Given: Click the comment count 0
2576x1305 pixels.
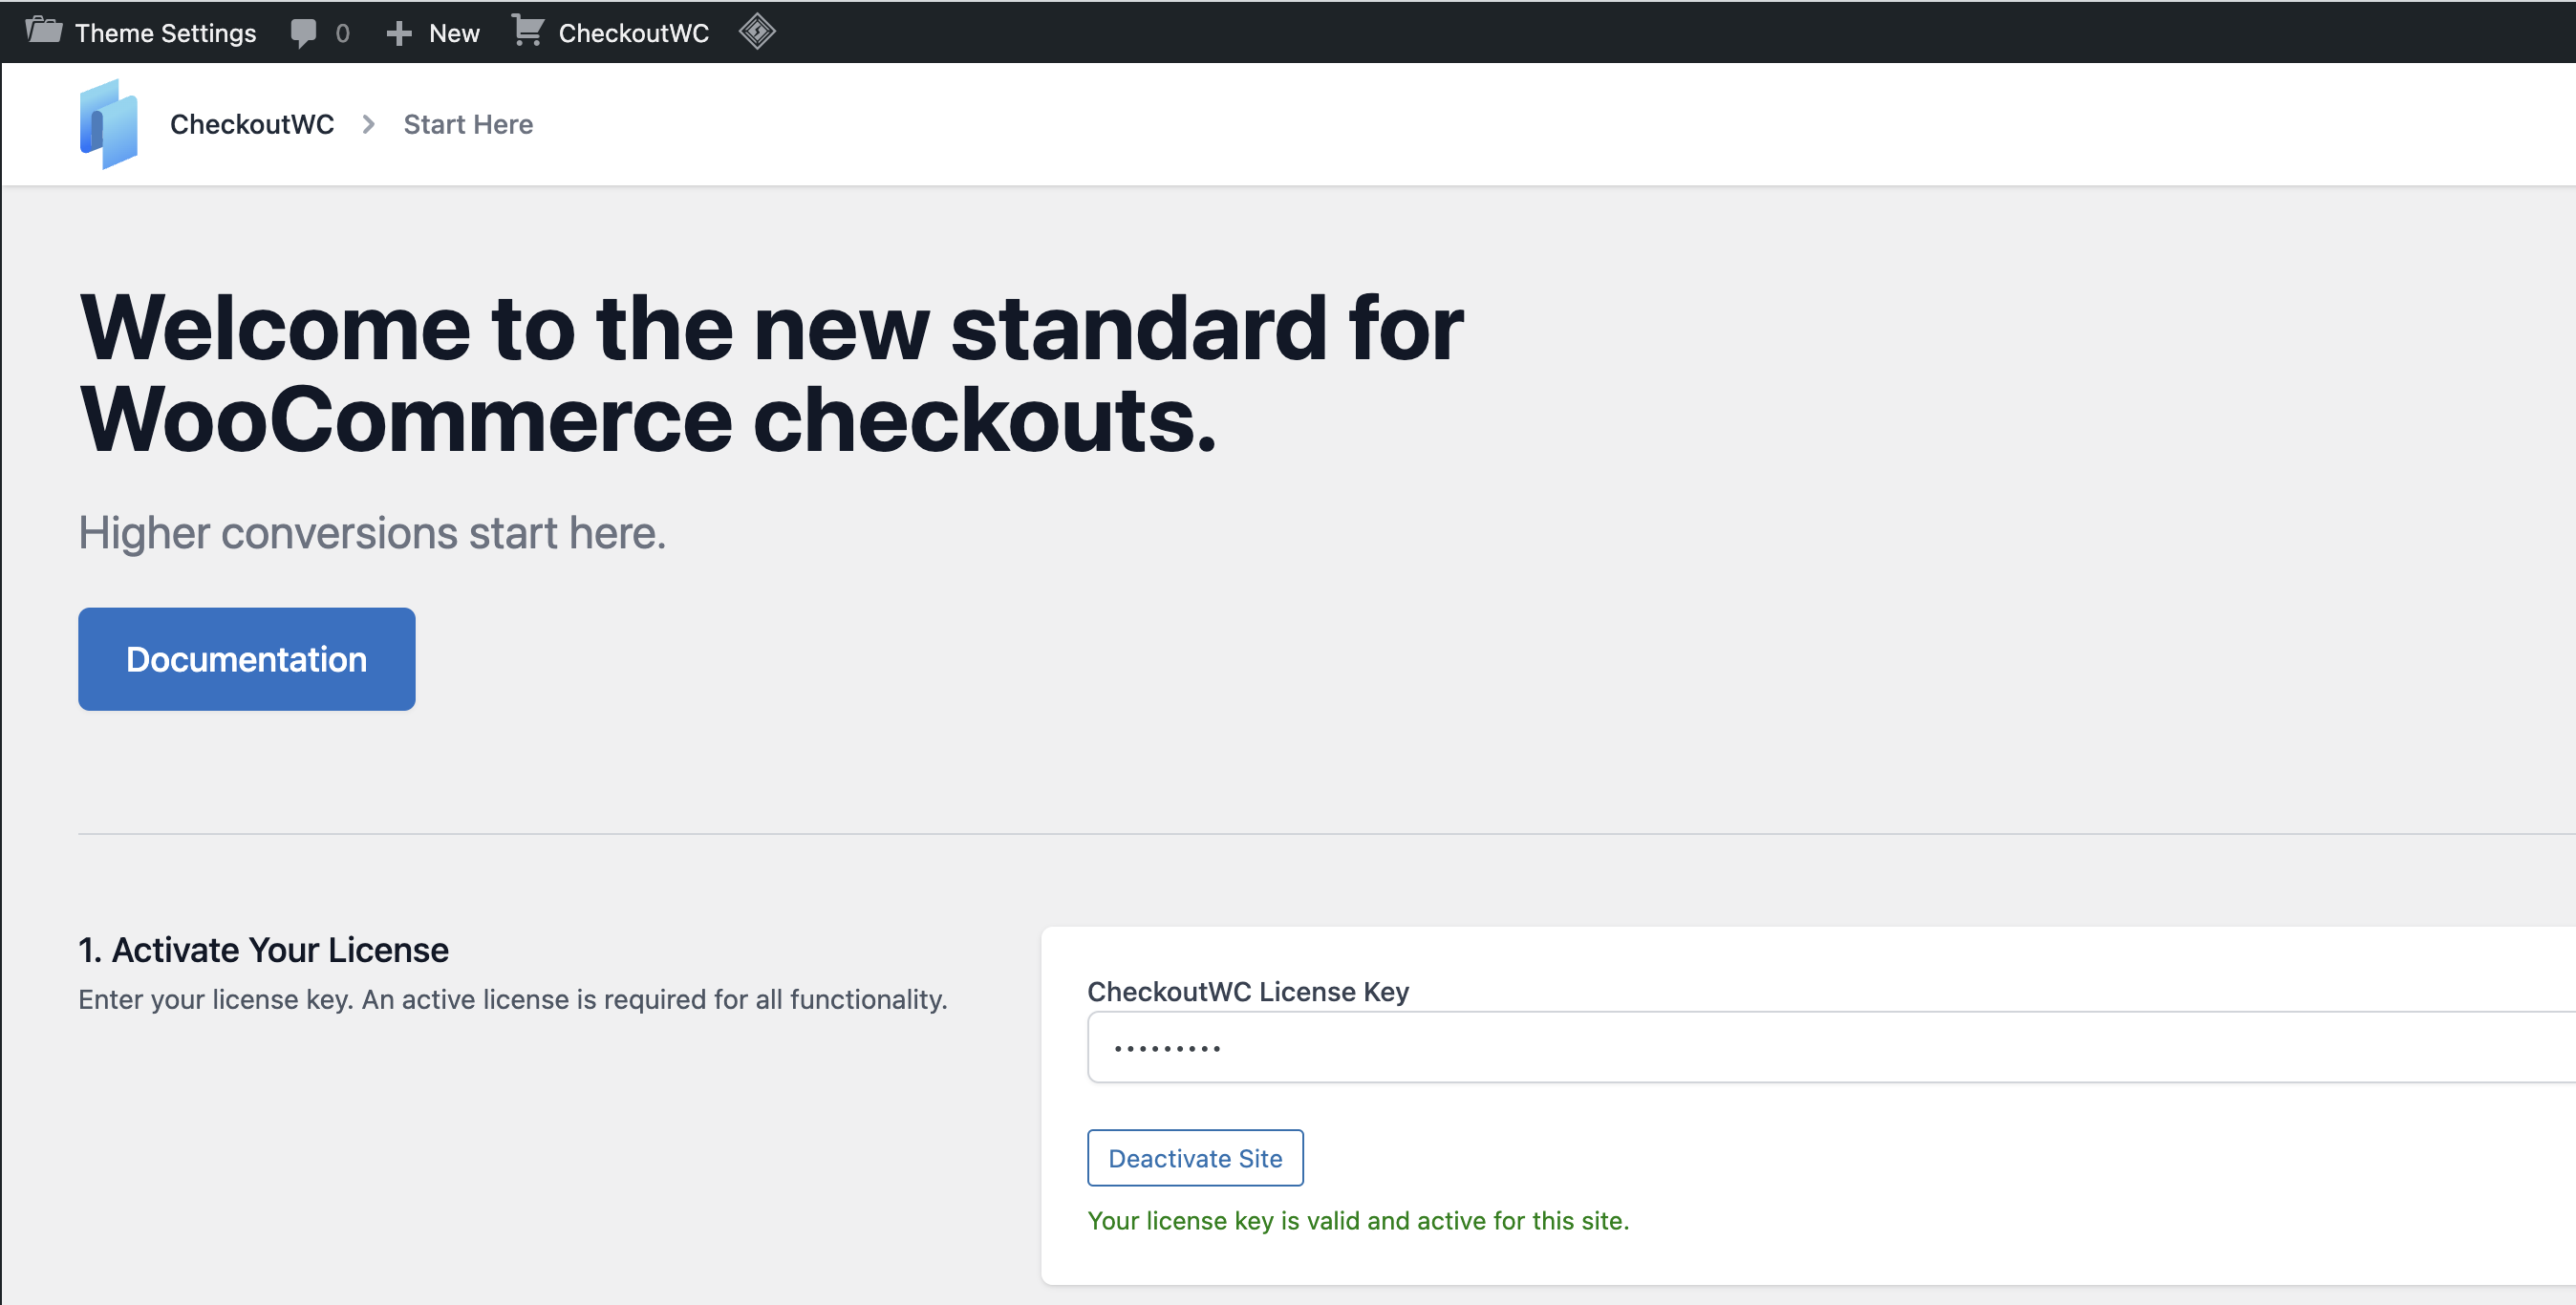Looking at the screenshot, I should [x=343, y=33].
